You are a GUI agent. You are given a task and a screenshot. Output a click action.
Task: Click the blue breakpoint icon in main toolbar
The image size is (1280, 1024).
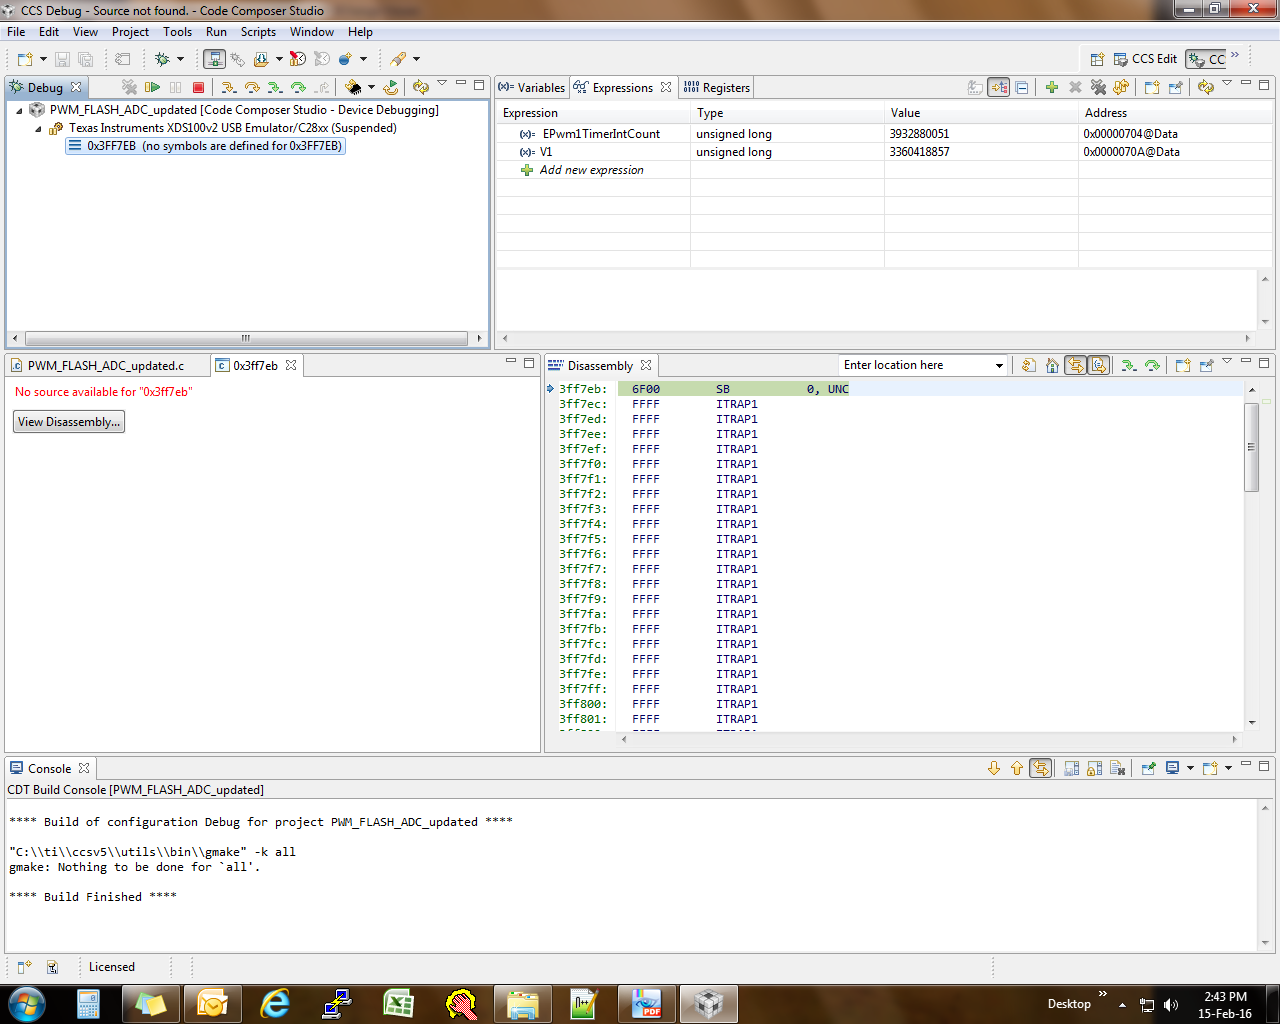coord(345,59)
